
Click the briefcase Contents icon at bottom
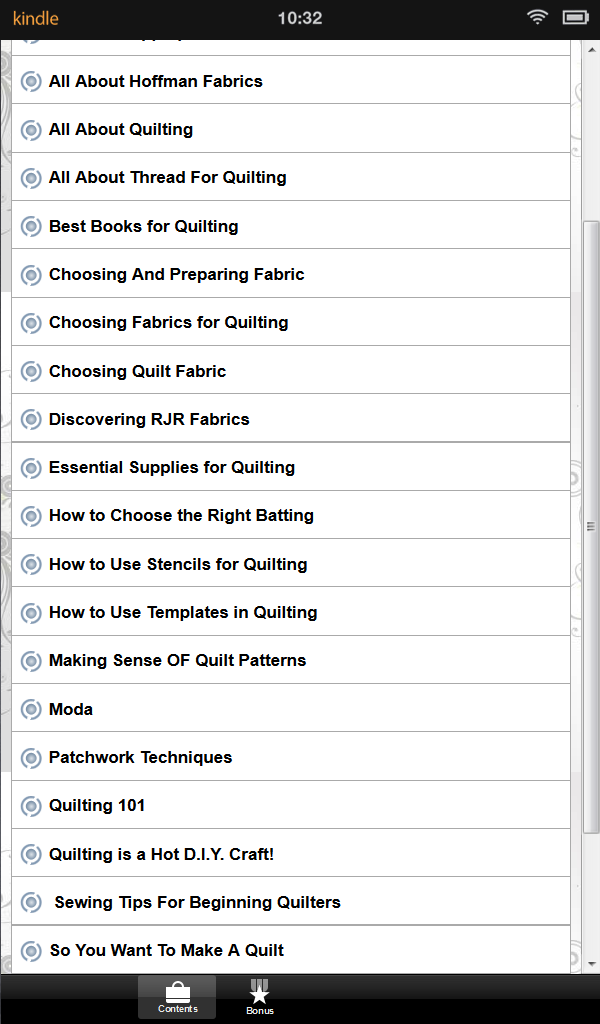click(177, 989)
